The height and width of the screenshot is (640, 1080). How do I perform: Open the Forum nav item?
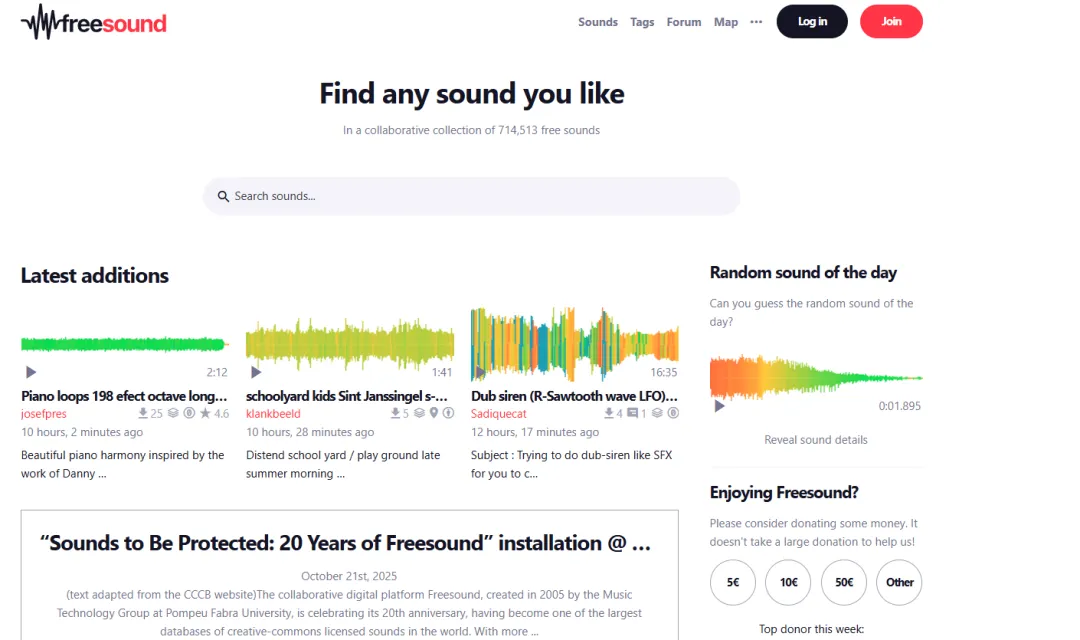click(684, 22)
